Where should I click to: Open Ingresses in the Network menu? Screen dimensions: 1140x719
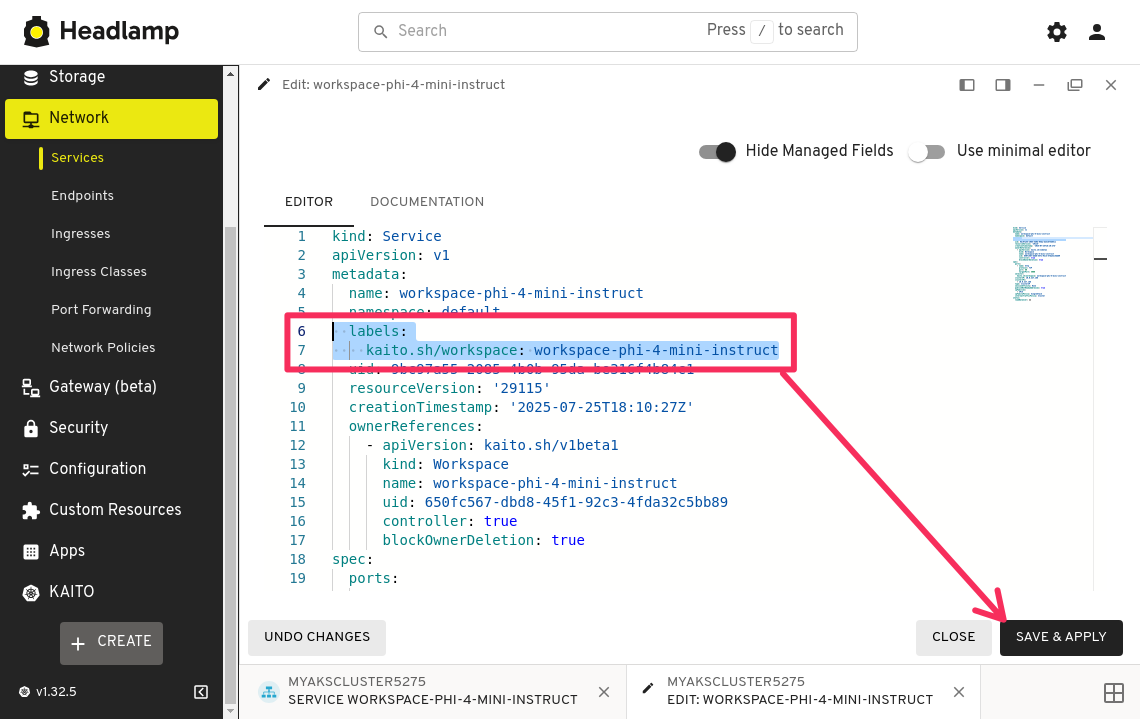(81, 234)
